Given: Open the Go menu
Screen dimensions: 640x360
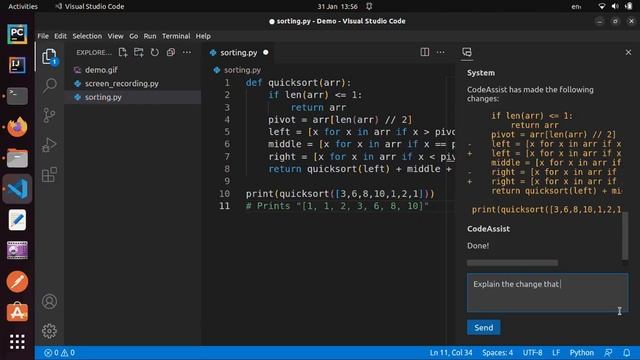Looking at the screenshot, I should click(133, 36).
